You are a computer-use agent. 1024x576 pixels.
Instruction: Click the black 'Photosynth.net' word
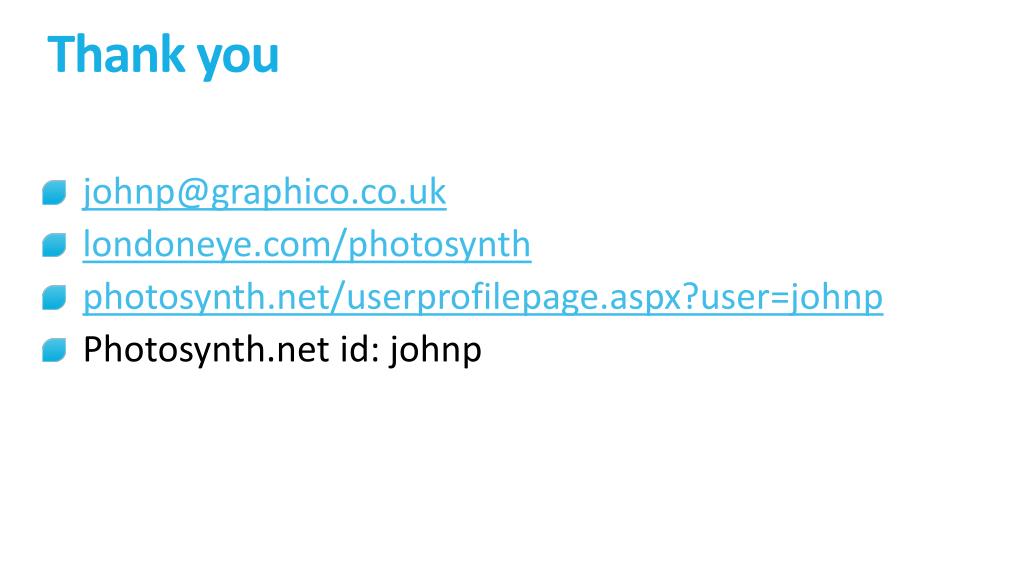pos(206,350)
